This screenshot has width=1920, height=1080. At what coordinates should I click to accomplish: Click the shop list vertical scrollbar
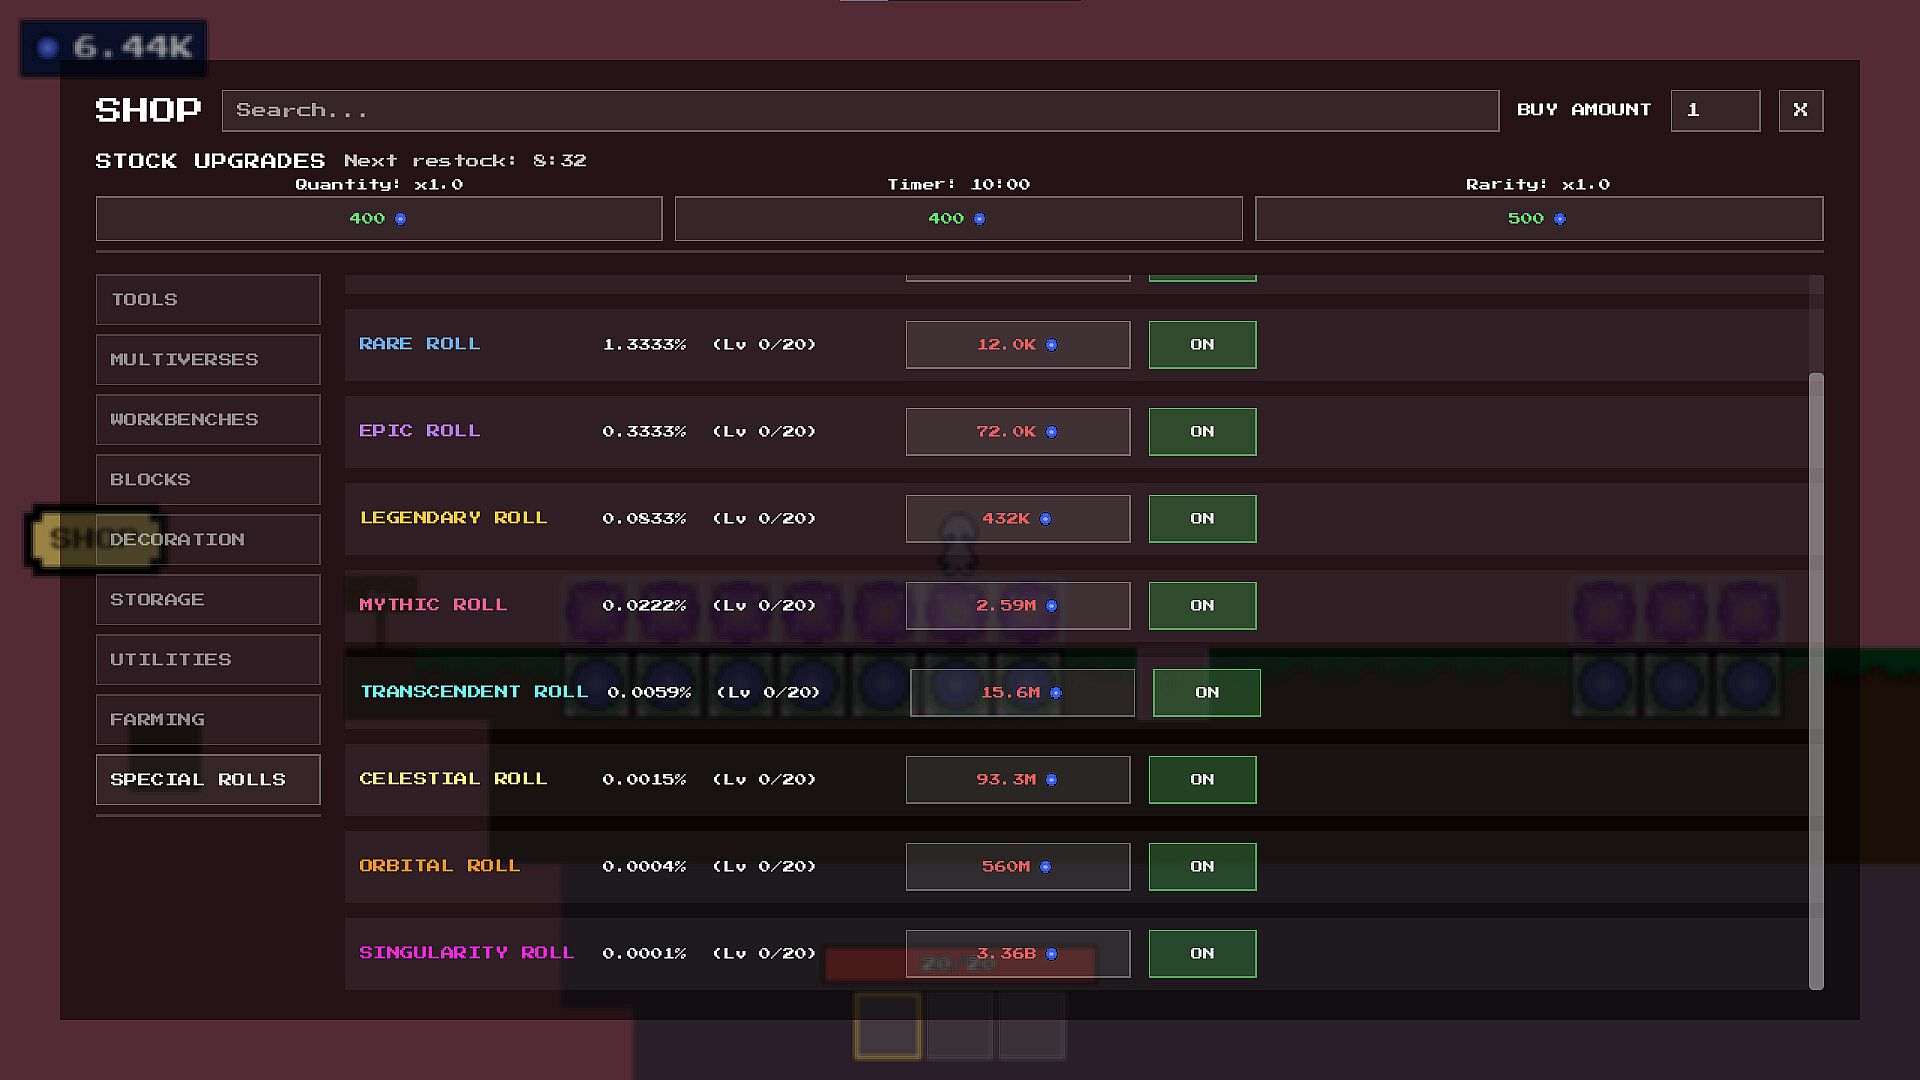[1816, 681]
